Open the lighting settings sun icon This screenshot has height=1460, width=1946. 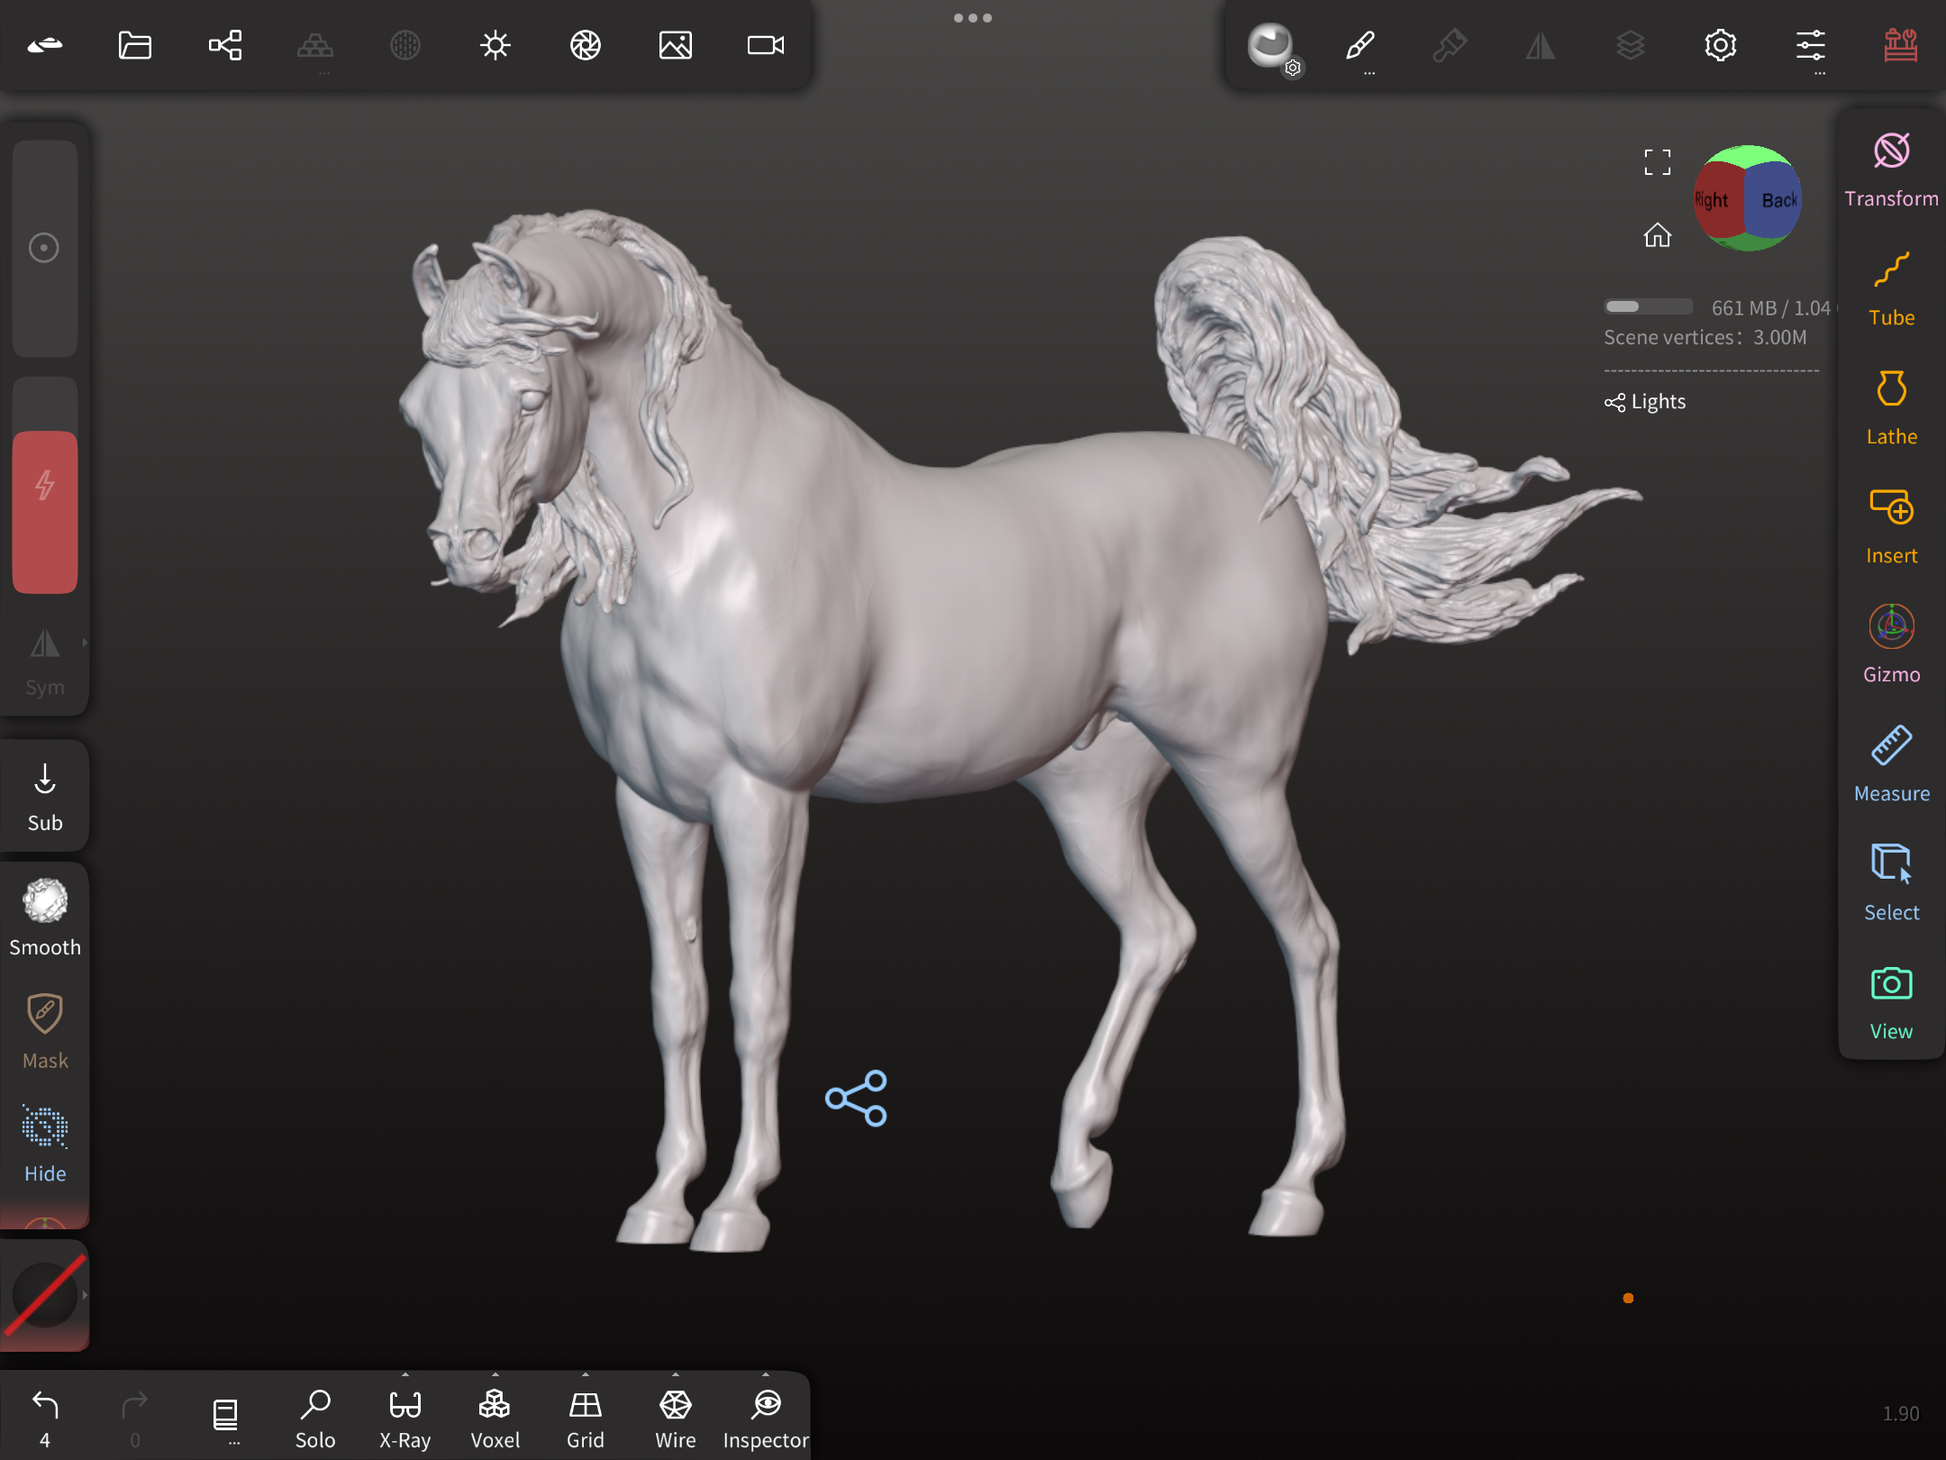click(495, 45)
